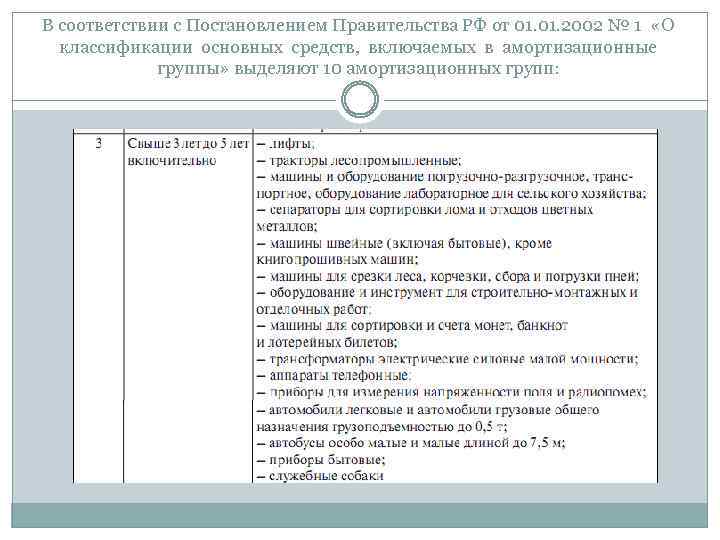This screenshot has width=720, height=540.
Task: Select 'назначения грузоподъемностью до 0,5 т;' line
Action: (382, 427)
